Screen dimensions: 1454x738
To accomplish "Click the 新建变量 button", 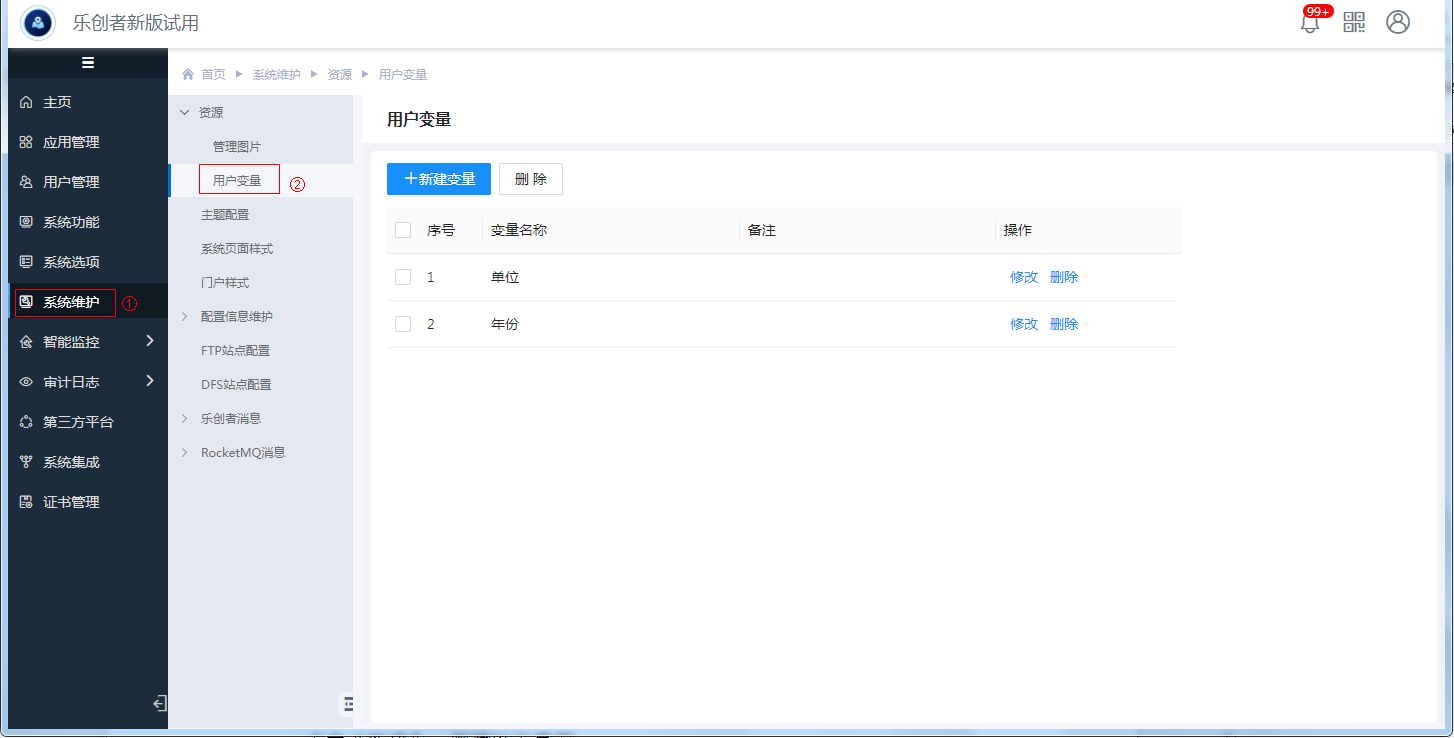I will tap(439, 179).
